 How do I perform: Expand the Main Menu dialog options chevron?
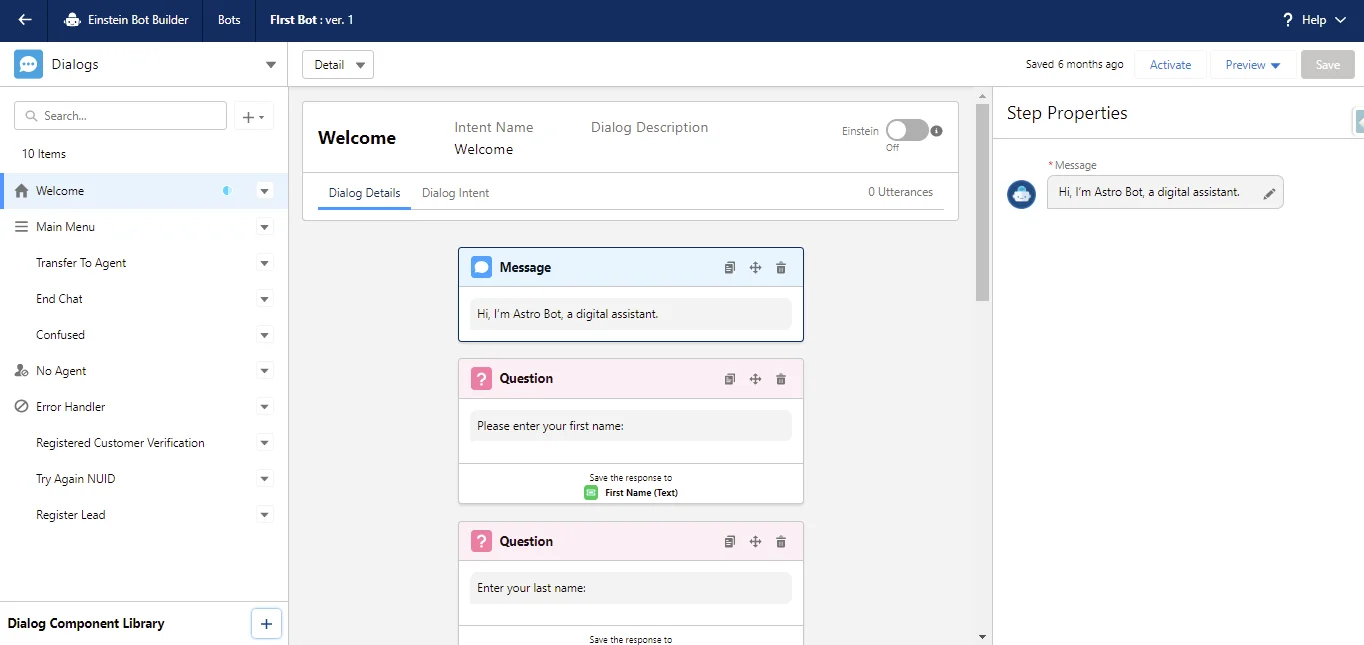[264, 227]
